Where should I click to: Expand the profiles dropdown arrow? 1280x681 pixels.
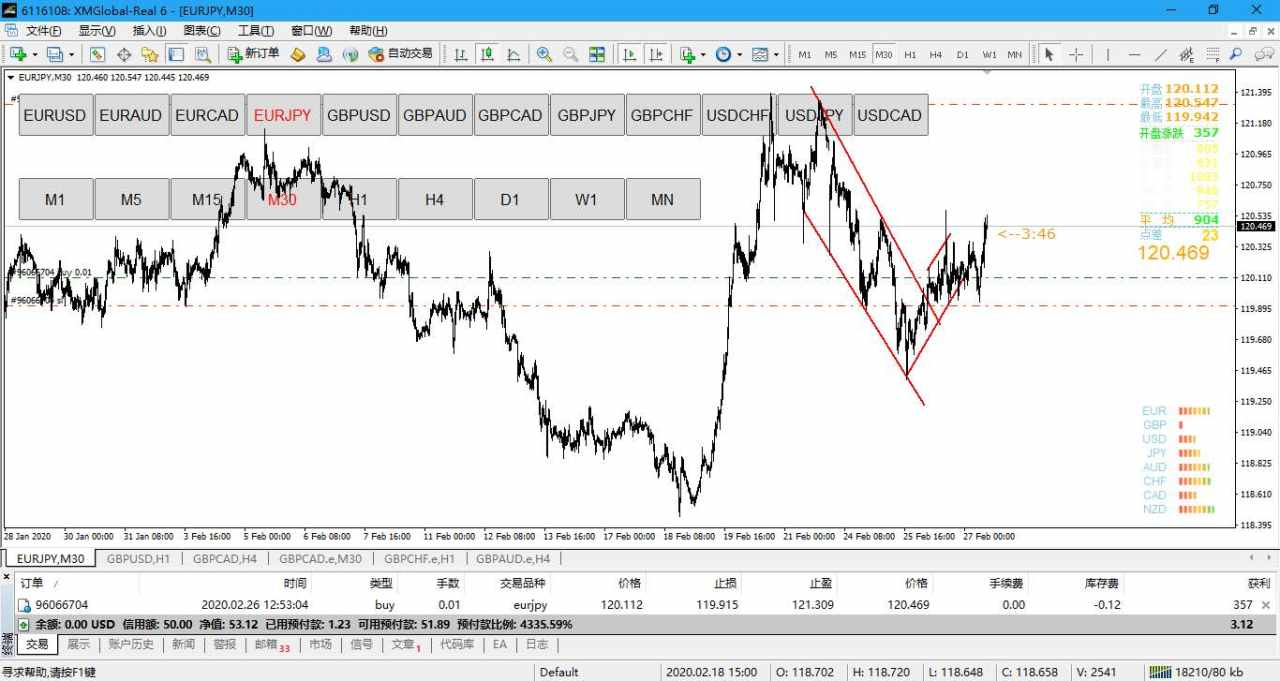[x=71, y=54]
